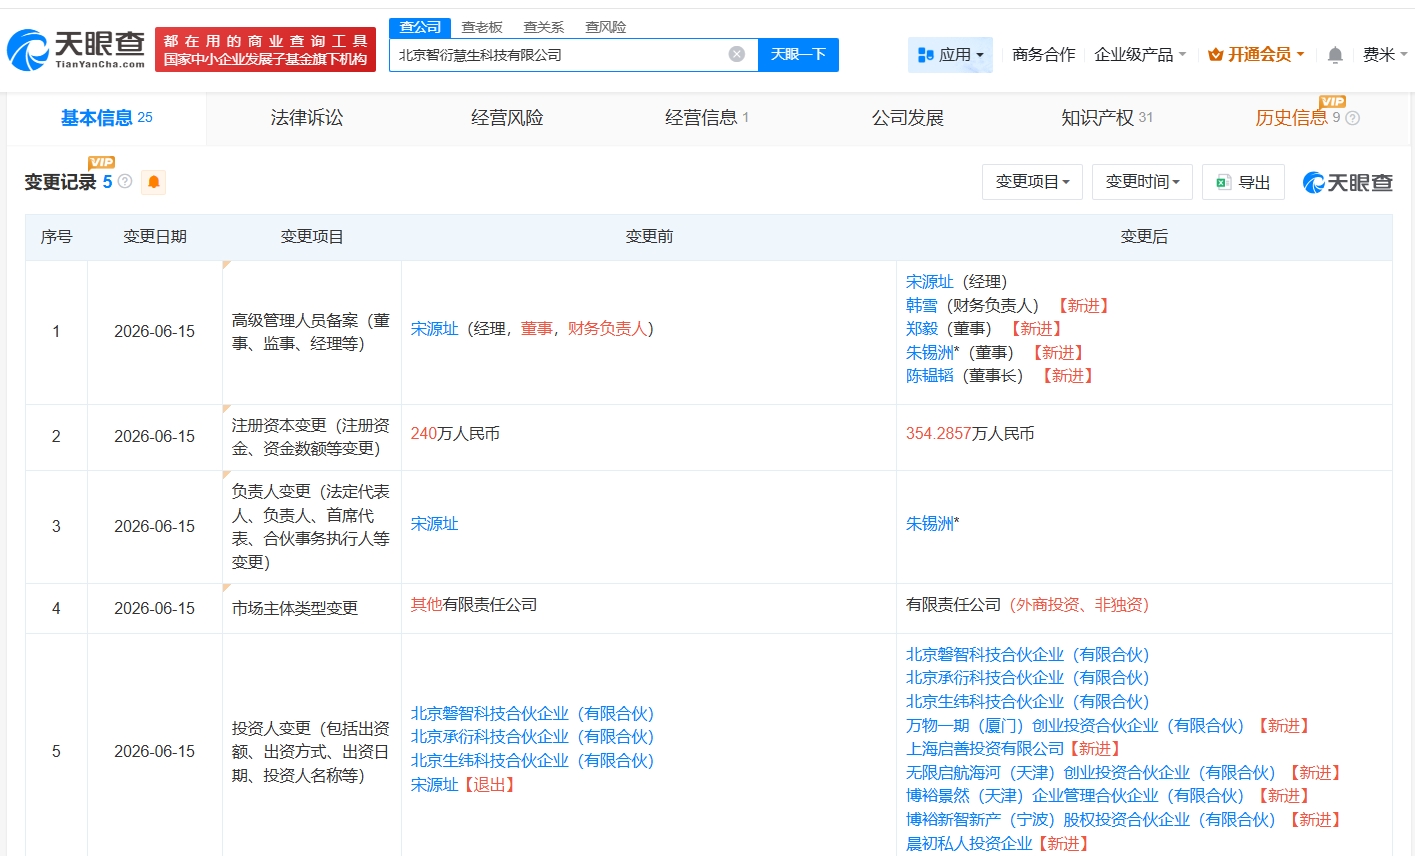Switch to the 经营风险 tab
1415x856 pixels.
tap(507, 118)
